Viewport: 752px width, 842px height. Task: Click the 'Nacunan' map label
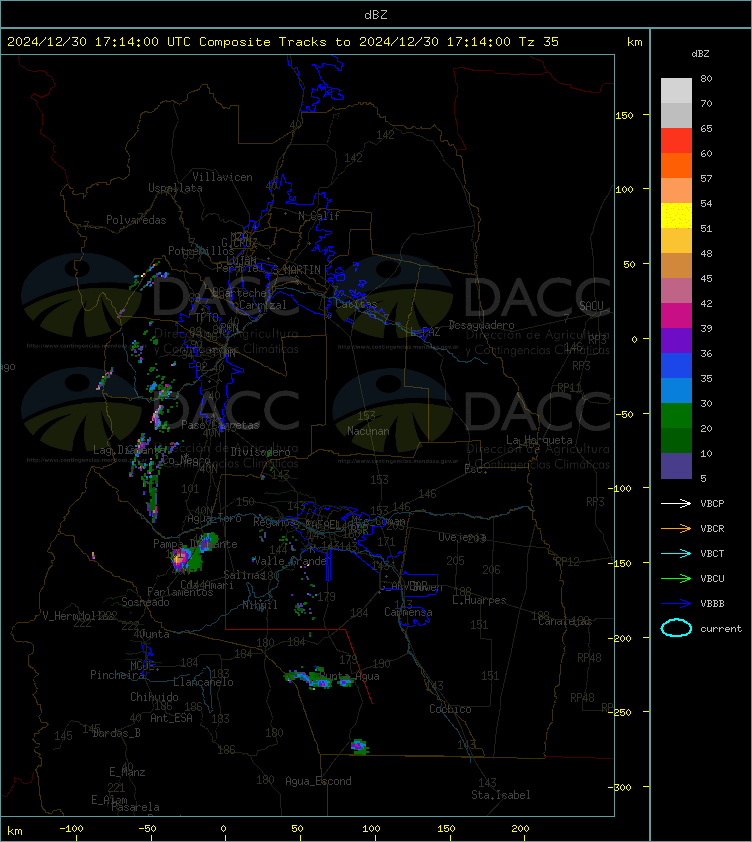point(368,431)
